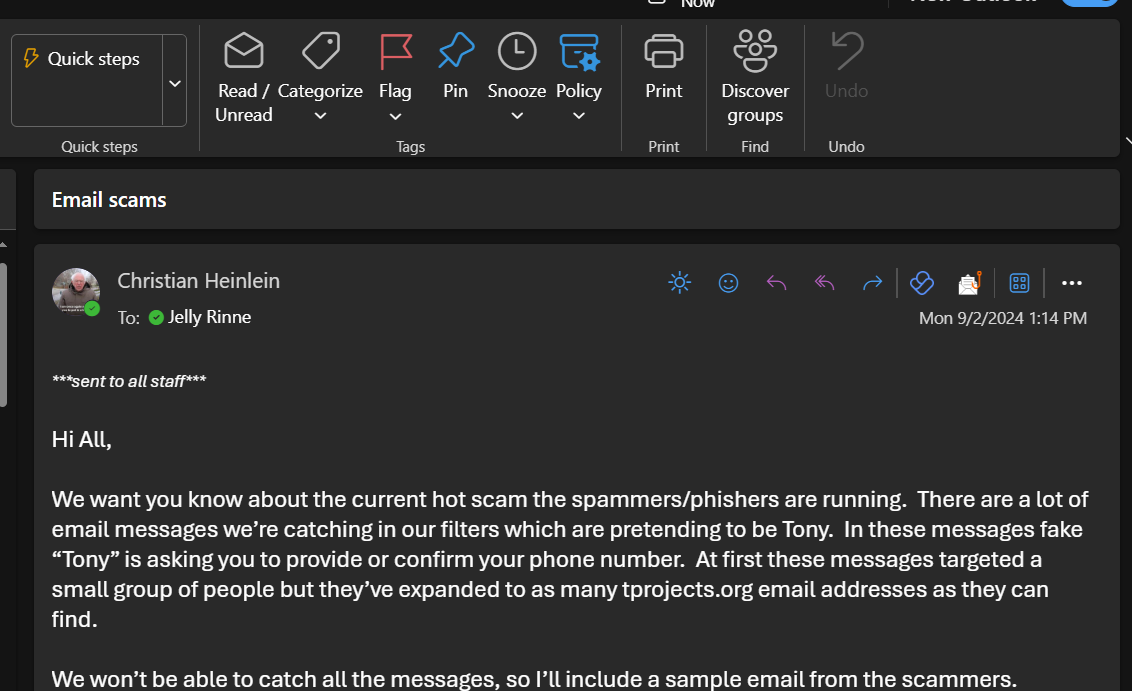Open the Viva Engage diamond icon
This screenshot has height=691, width=1132.
pos(922,283)
